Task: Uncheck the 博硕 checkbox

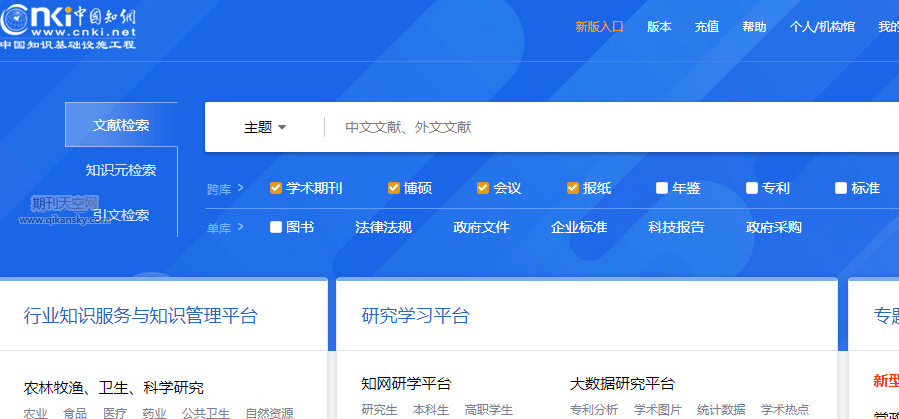Action: coord(394,188)
